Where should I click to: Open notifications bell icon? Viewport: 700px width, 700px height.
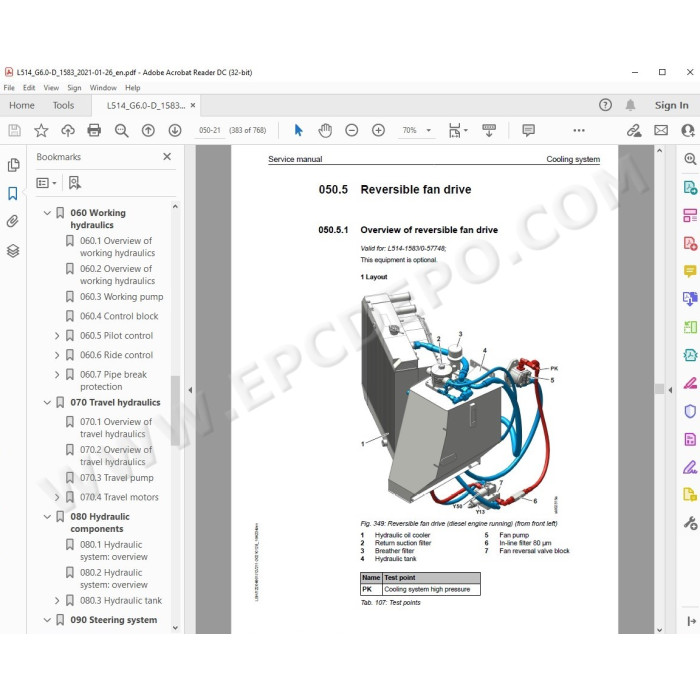(630, 105)
